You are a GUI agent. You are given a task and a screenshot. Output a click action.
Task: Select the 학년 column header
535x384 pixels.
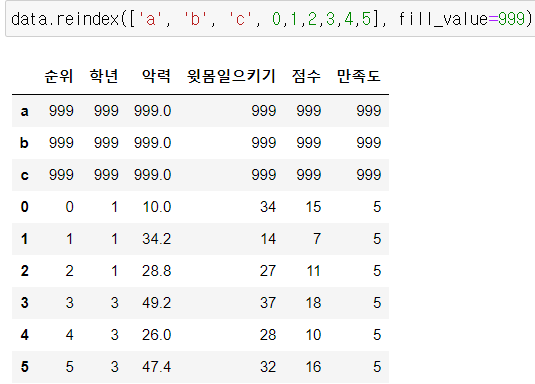point(104,76)
